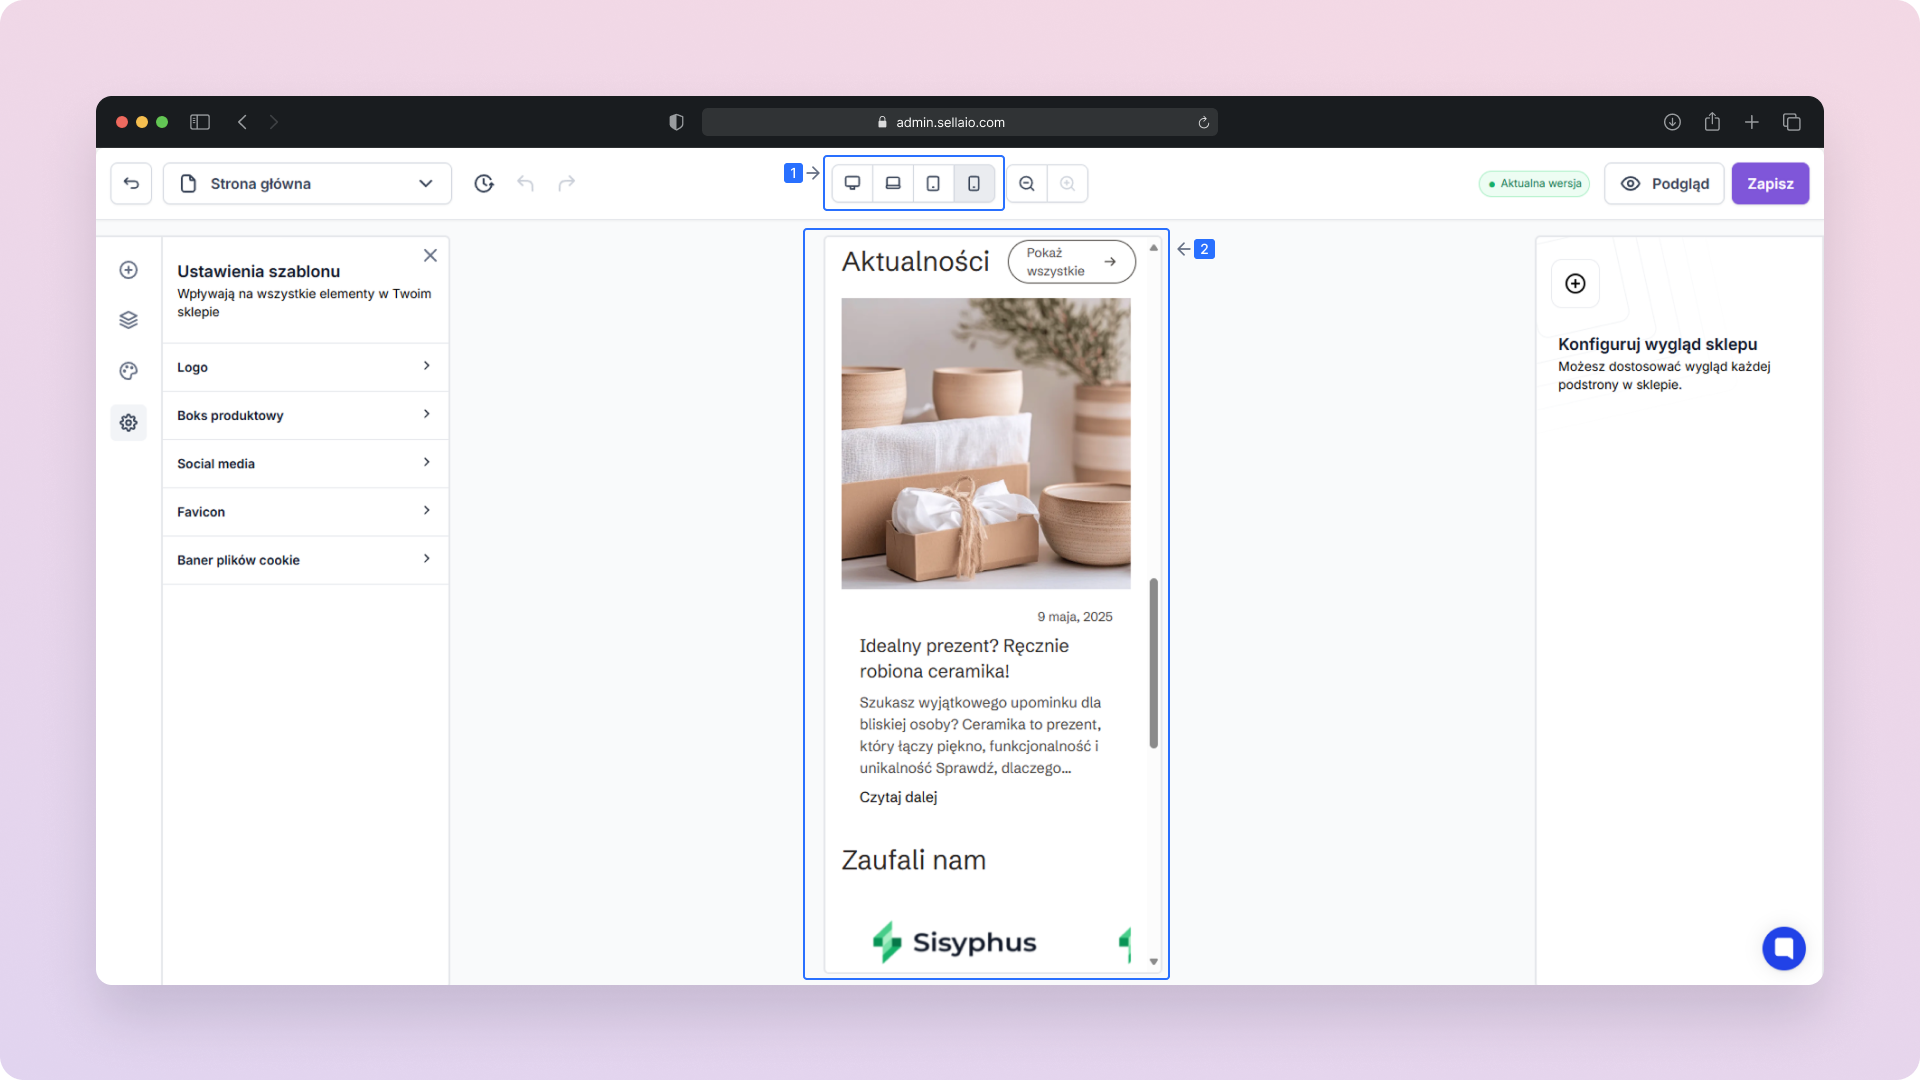Click the Zaufali nam heading
Image resolution: width=1920 pixels, height=1080 pixels.
click(913, 860)
